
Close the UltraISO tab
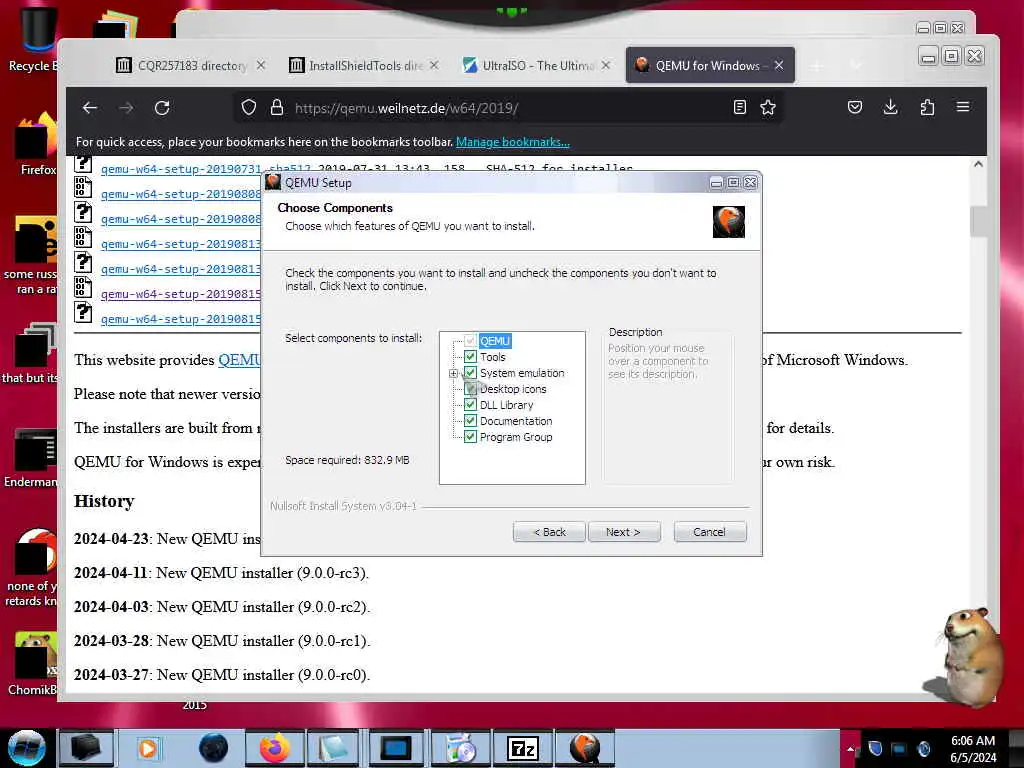606,65
